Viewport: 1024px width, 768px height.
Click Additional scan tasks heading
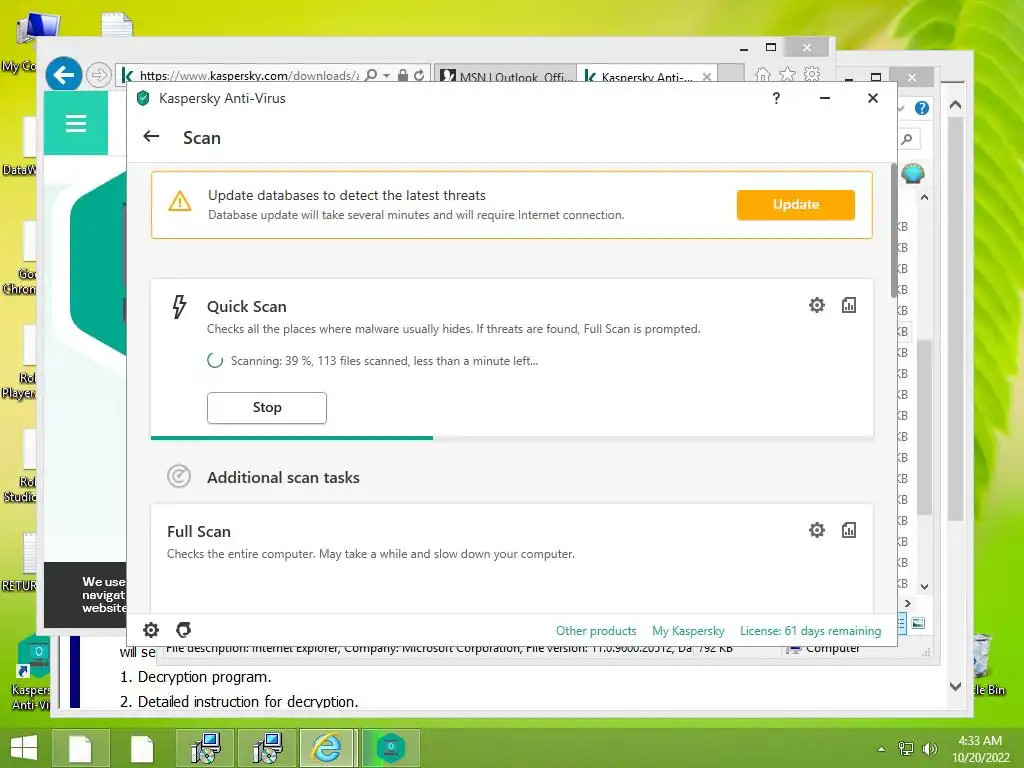click(x=283, y=477)
